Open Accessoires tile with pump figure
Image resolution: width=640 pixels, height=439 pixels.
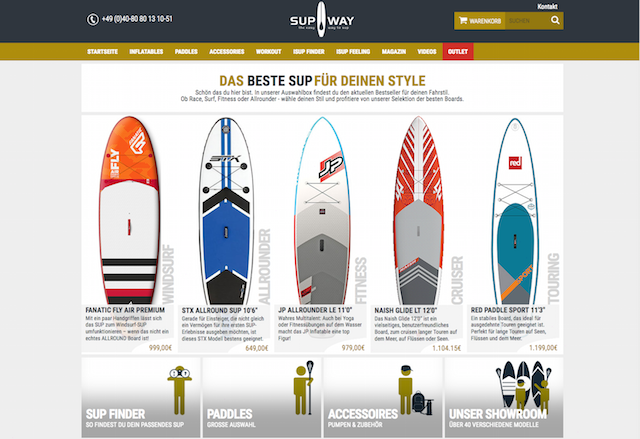tap(383, 397)
